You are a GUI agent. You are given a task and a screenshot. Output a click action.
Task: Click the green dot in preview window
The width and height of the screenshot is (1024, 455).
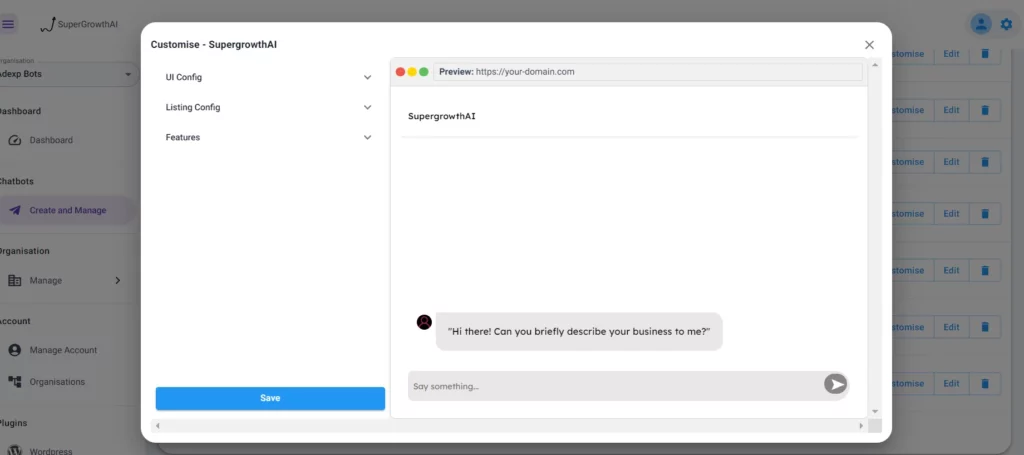pos(424,72)
